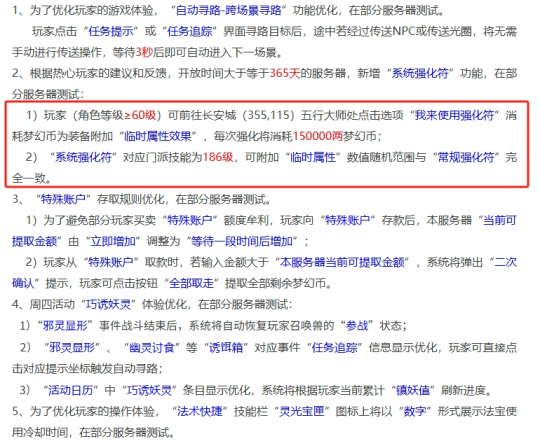This screenshot has height=448, width=540.
Task: Click the blue 任务提示 text in item one
Action: tap(111, 31)
